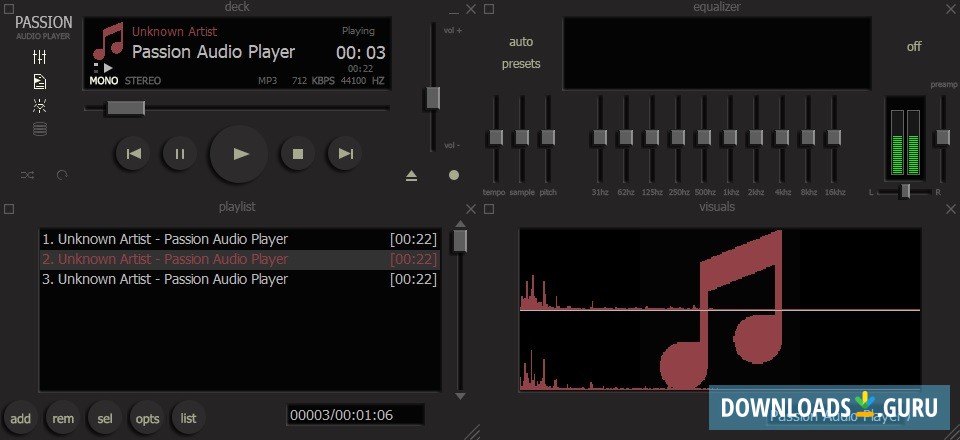Screen dimensions: 960x440
Task: Click the tempo slider handle
Action: coord(495,138)
